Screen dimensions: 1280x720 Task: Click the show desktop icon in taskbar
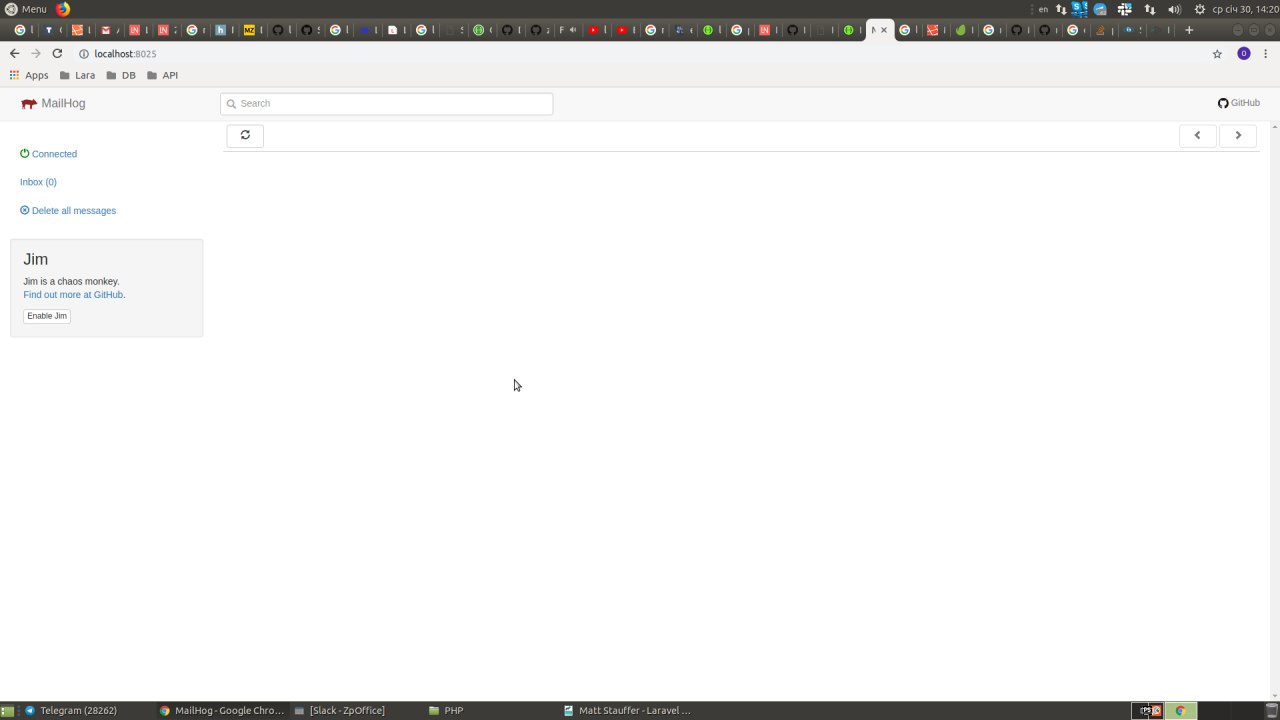7,711
